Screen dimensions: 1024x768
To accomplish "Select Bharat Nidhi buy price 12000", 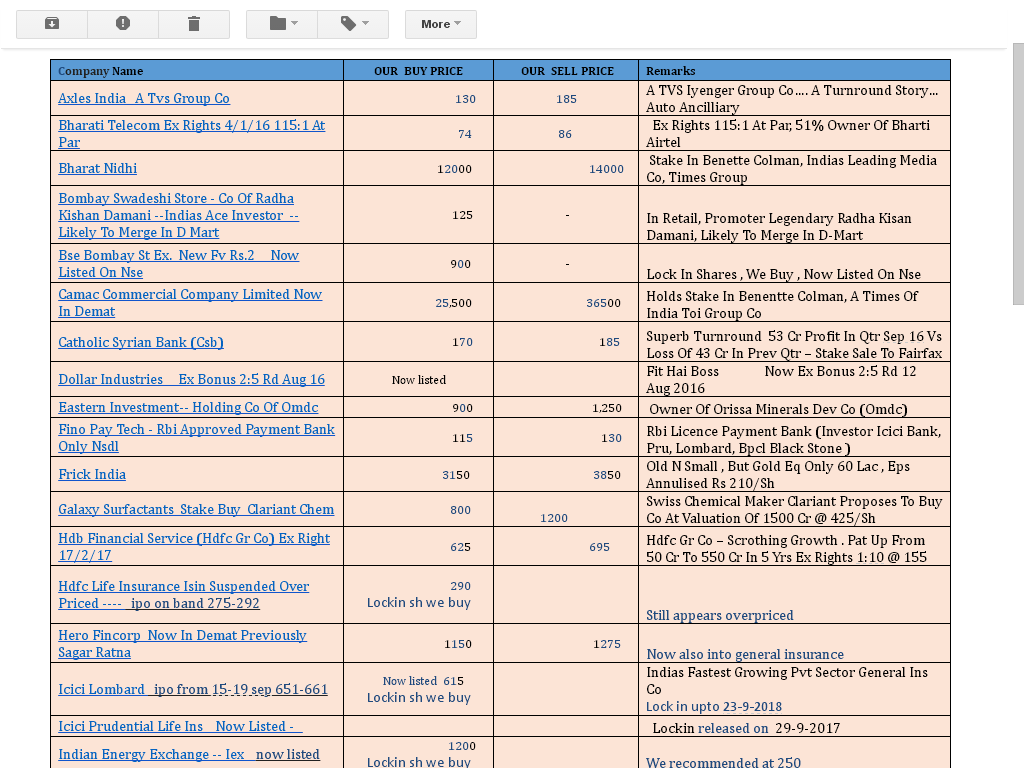I will (455, 169).
